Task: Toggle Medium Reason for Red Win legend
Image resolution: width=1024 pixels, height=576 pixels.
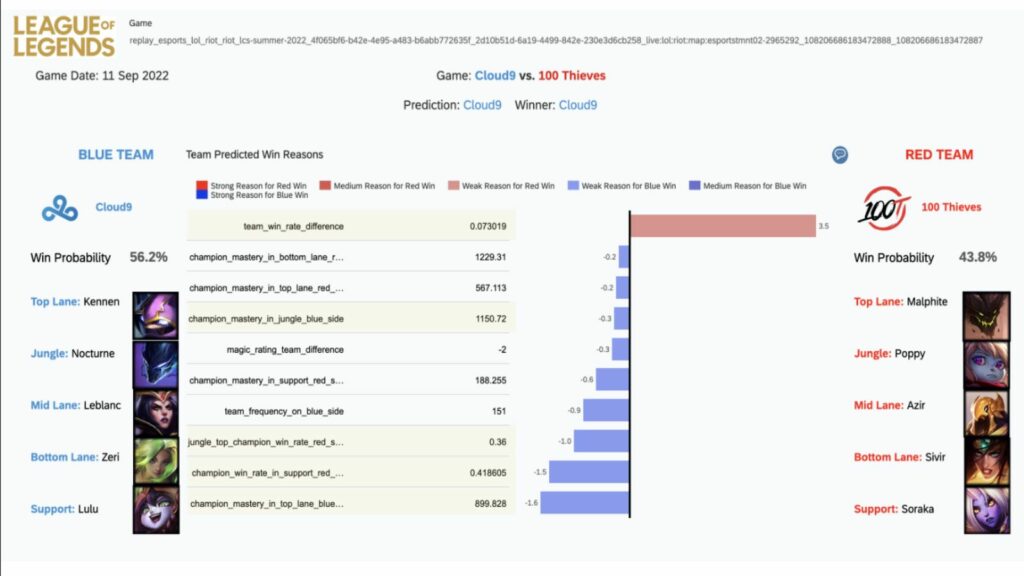Action: pyautogui.click(x=377, y=186)
